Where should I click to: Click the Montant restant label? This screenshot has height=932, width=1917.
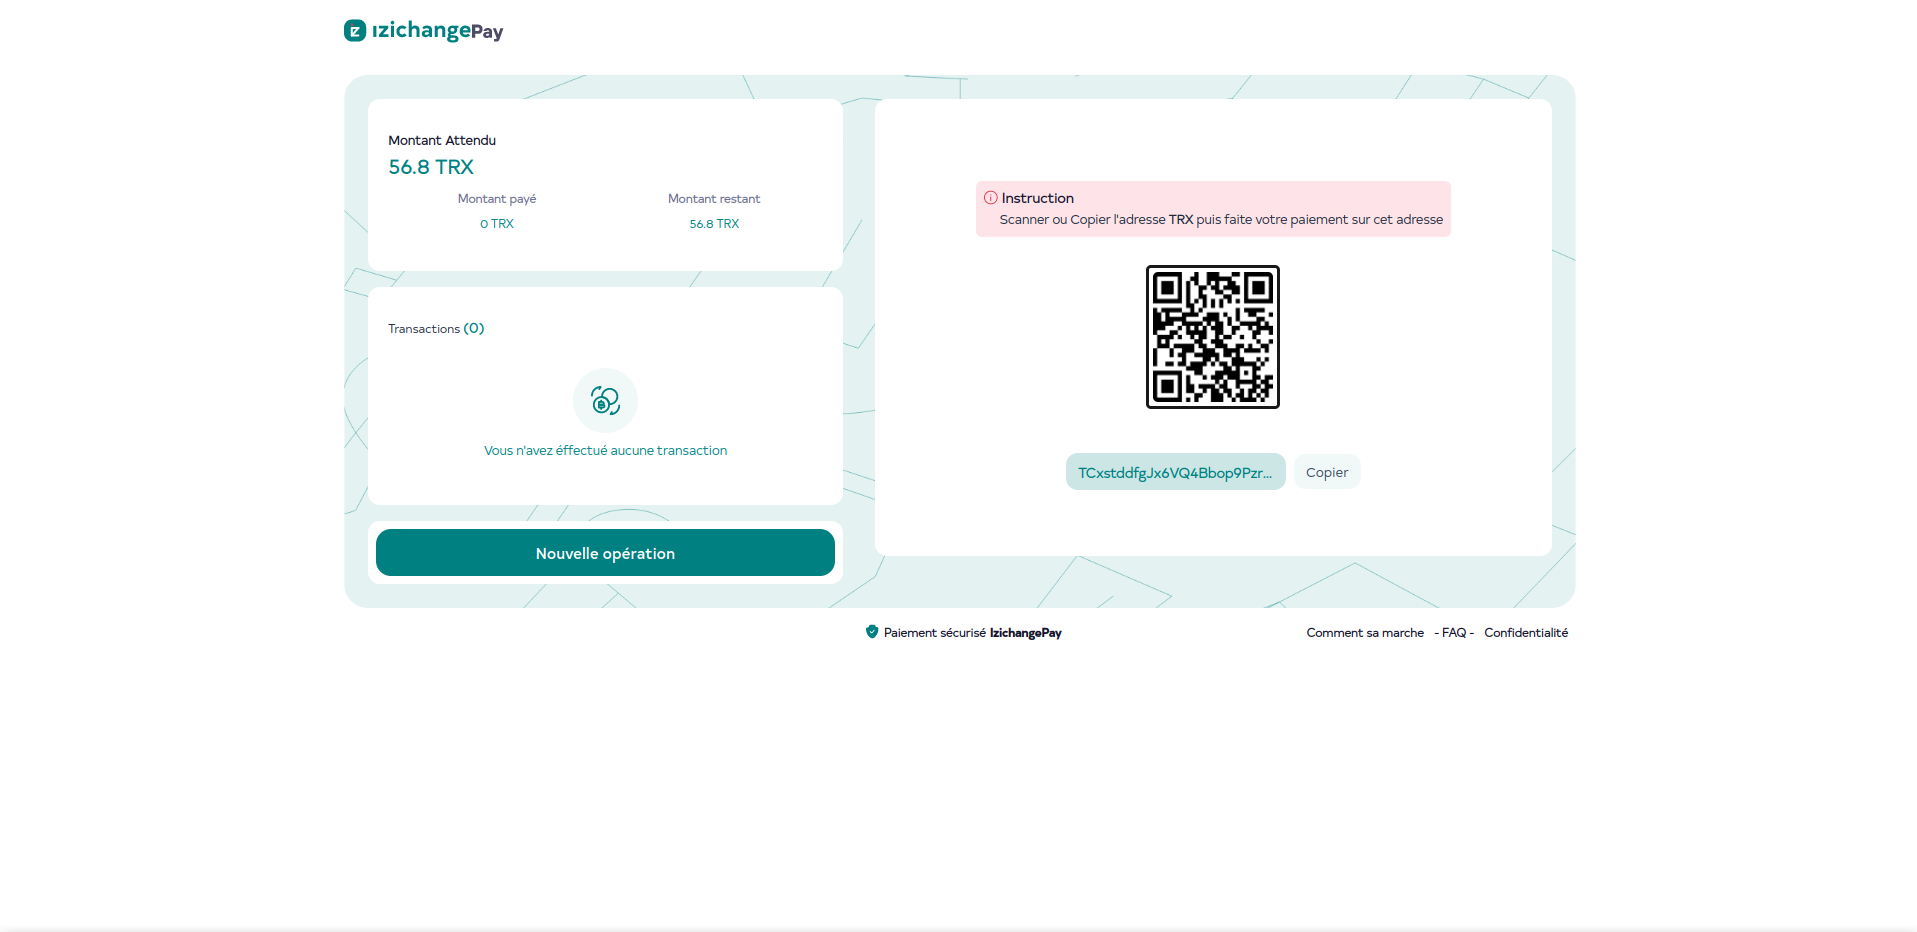(x=714, y=199)
